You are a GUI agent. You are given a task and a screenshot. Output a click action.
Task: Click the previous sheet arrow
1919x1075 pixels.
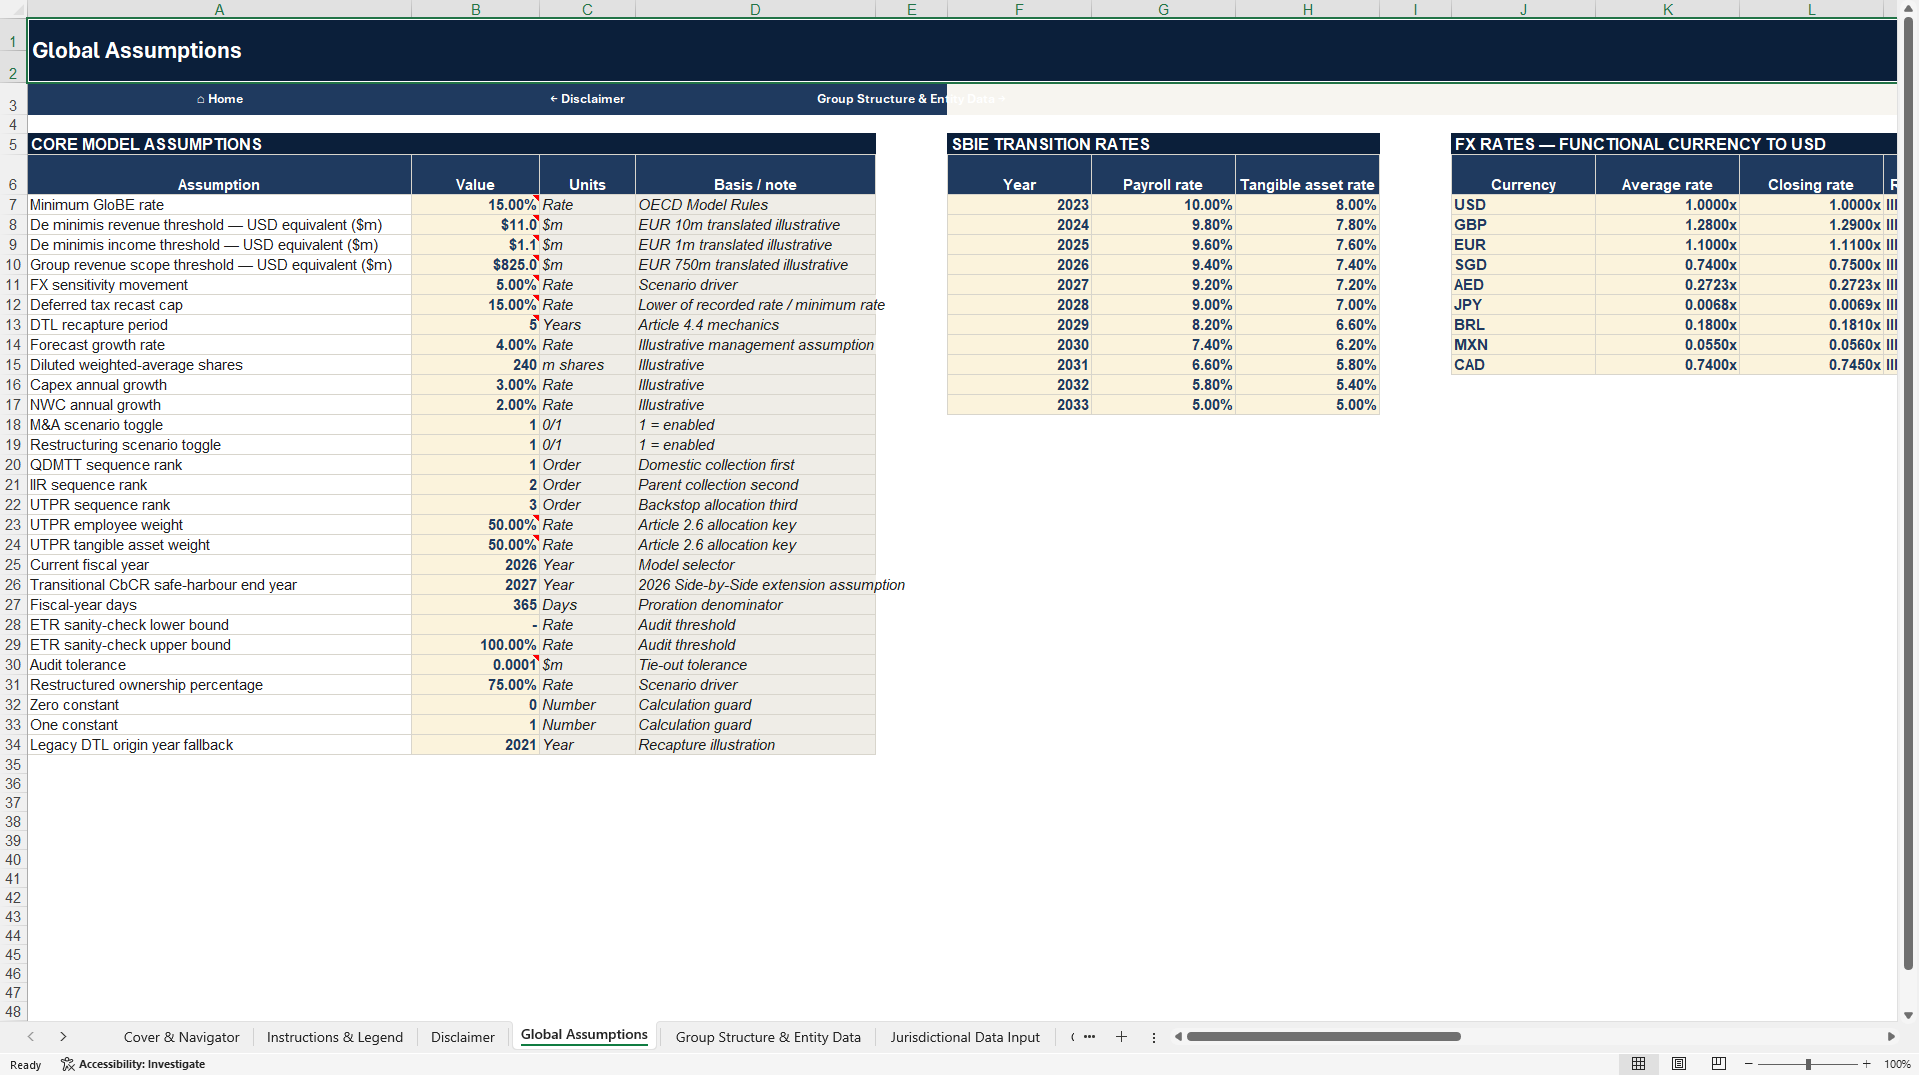point(31,1037)
